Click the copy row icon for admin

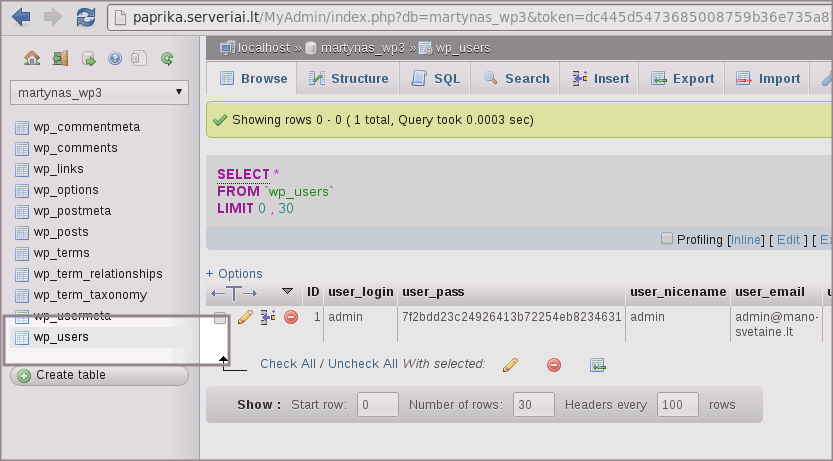(268, 317)
